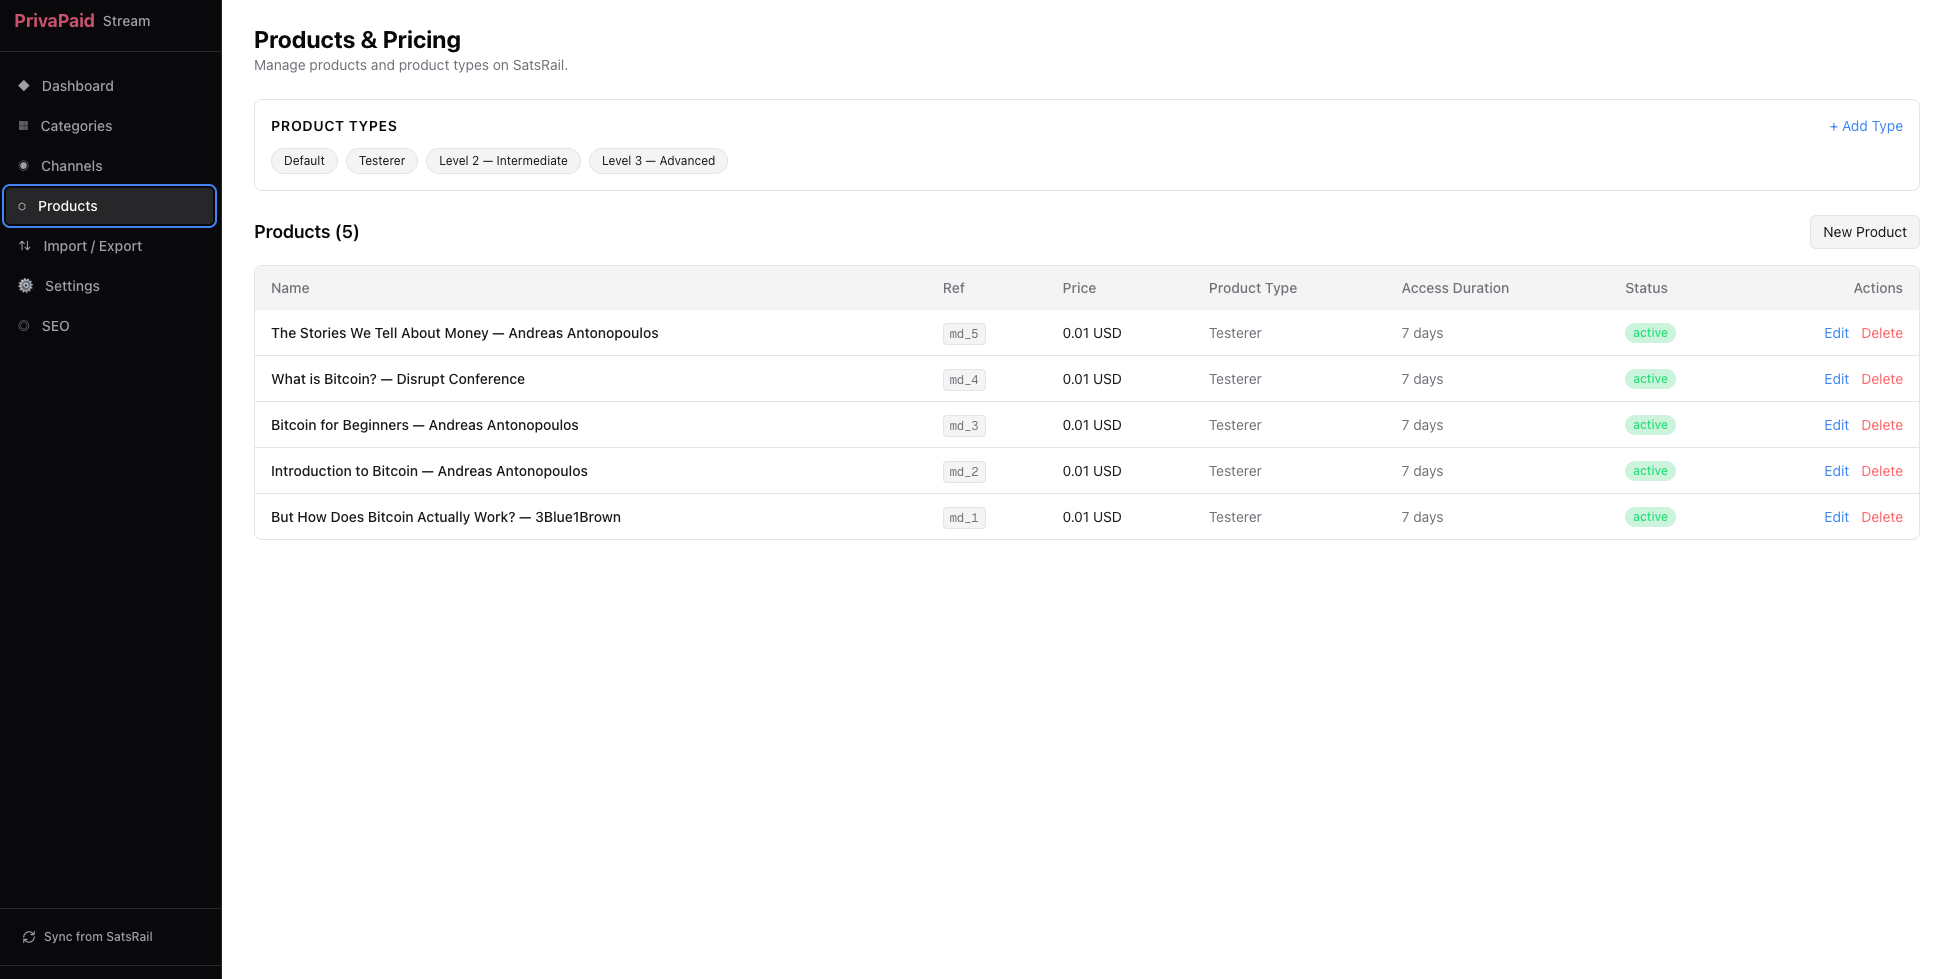Click the Products circle icon in sidebar
Image resolution: width=1944 pixels, height=979 pixels.
point(22,206)
